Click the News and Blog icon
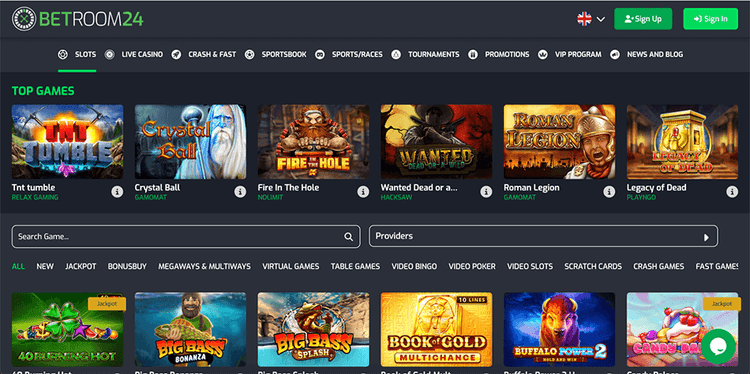The height and width of the screenshot is (374, 750). pos(615,55)
